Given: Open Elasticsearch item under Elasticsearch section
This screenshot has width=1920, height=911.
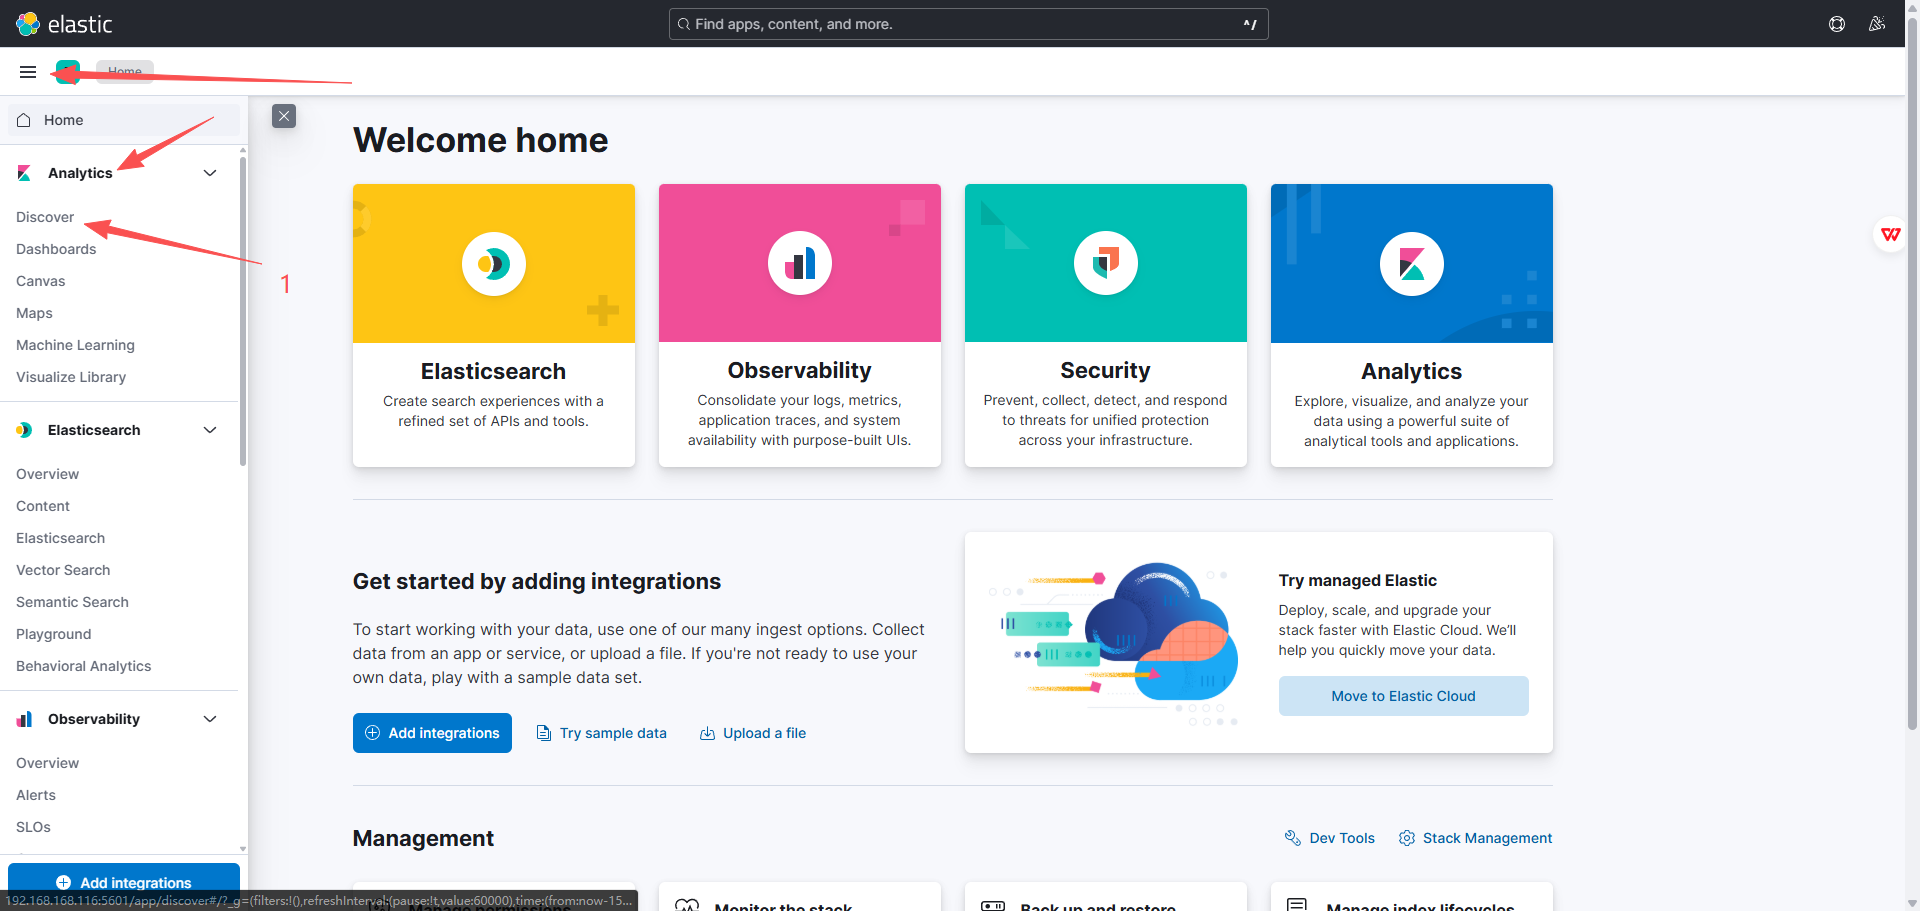Looking at the screenshot, I should coord(60,538).
